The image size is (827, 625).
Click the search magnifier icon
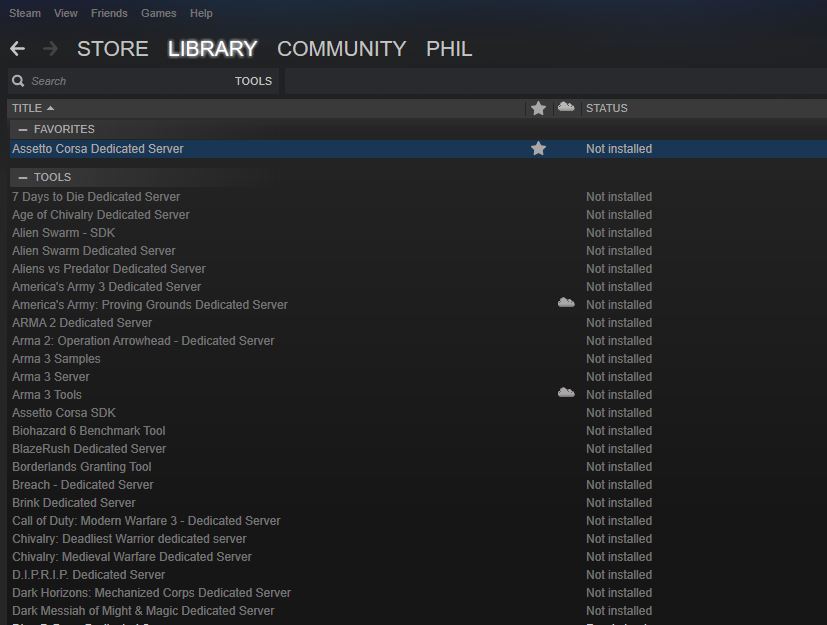[x=18, y=81]
